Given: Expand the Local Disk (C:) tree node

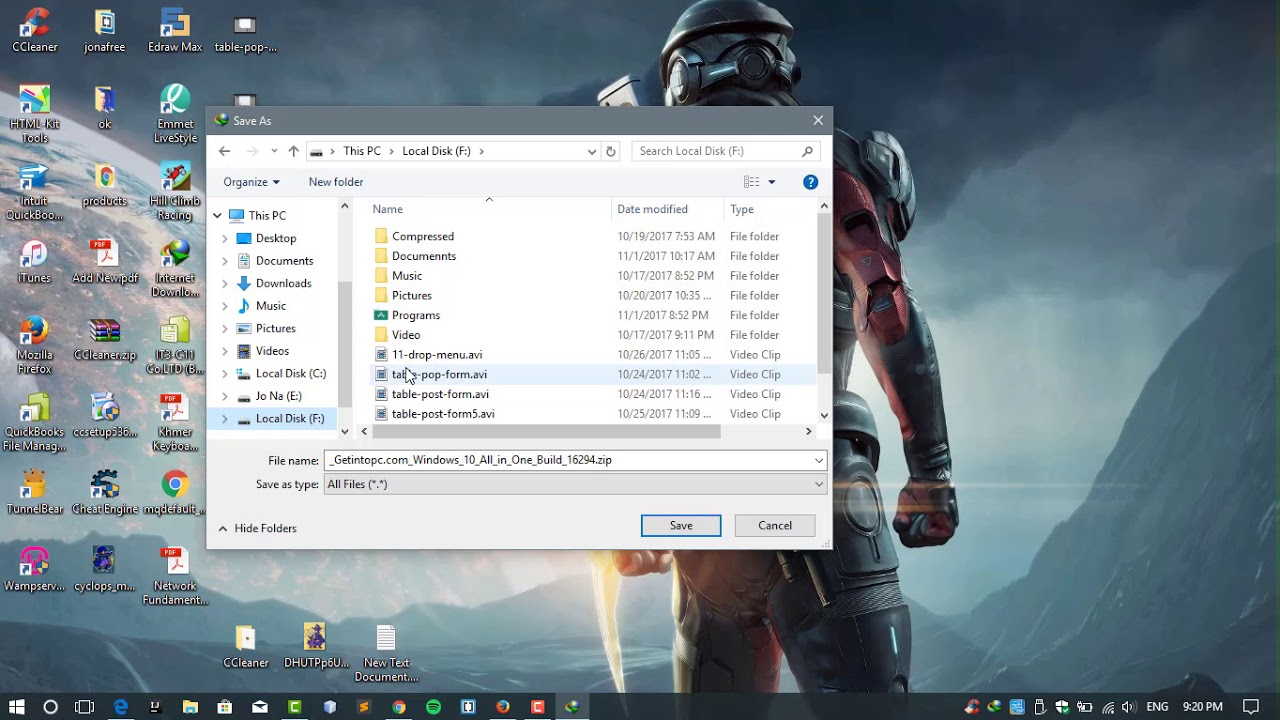Looking at the screenshot, I should 225,373.
